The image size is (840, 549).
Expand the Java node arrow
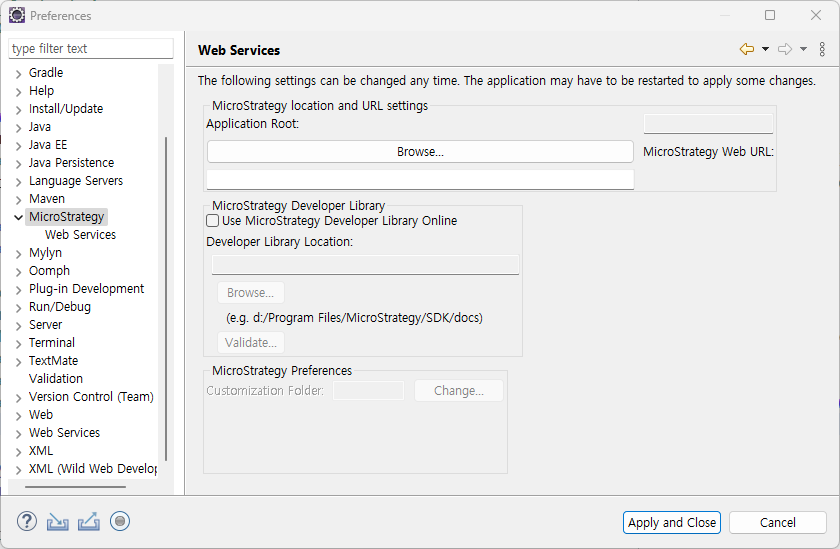click(19, 128)
